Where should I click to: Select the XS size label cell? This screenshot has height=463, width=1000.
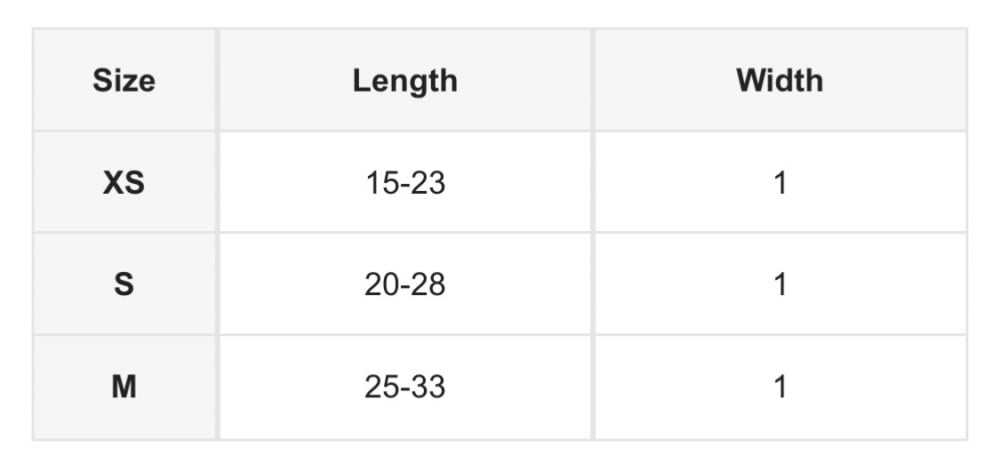click(124, 183)
